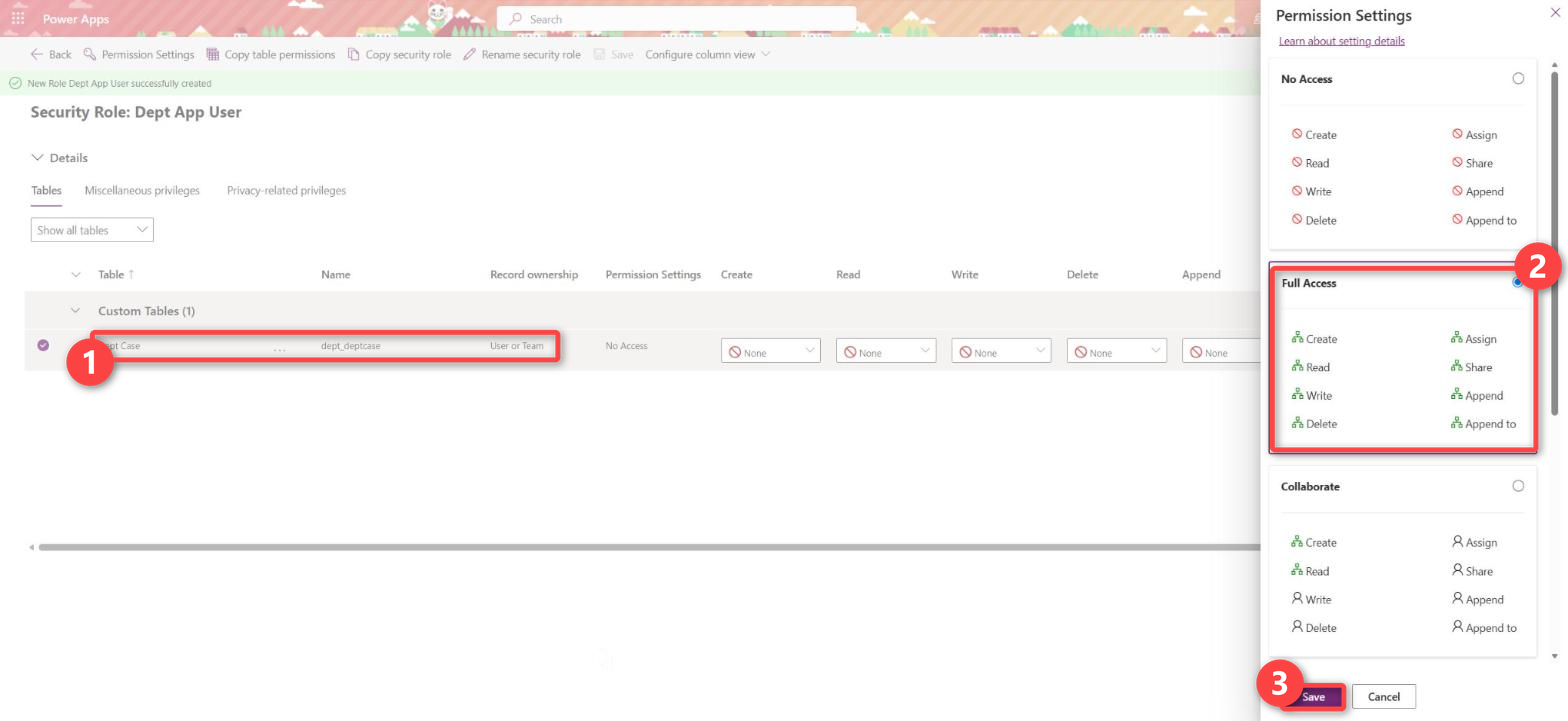Sort by the Table column header
Image resolution: width=1568 pixels, height=721 pixels.
[116, 274]
